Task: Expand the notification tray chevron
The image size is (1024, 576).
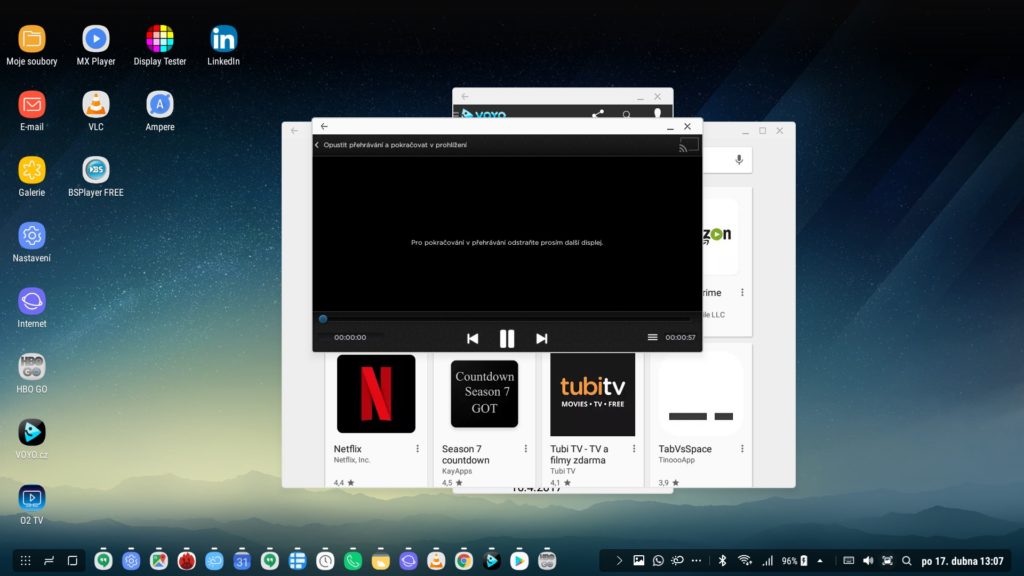Action: pyautogui.click(x=619, y=560)
